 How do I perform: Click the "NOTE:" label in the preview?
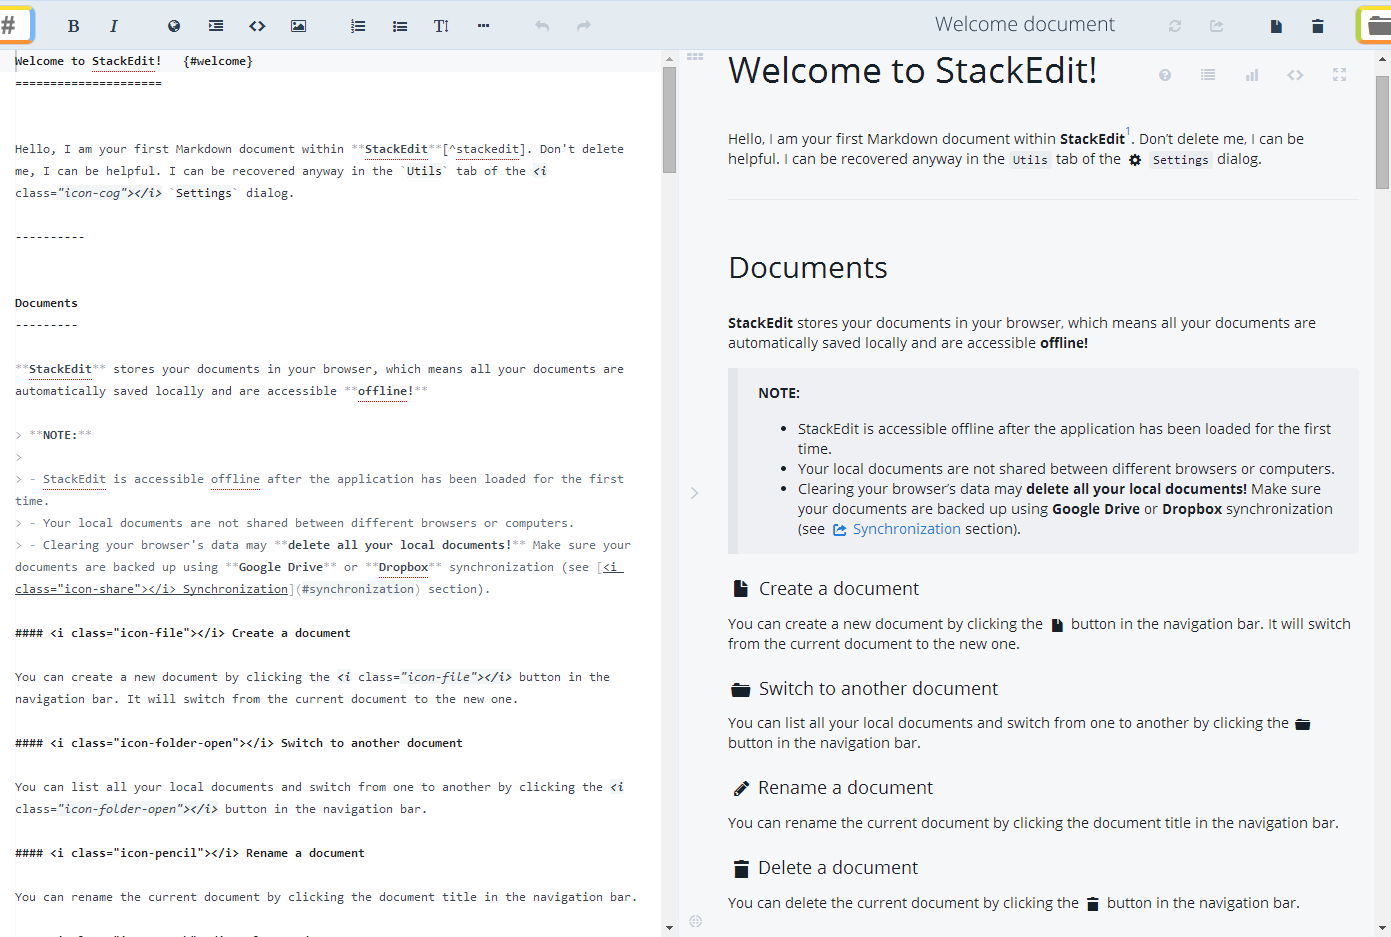click(779, 393)
